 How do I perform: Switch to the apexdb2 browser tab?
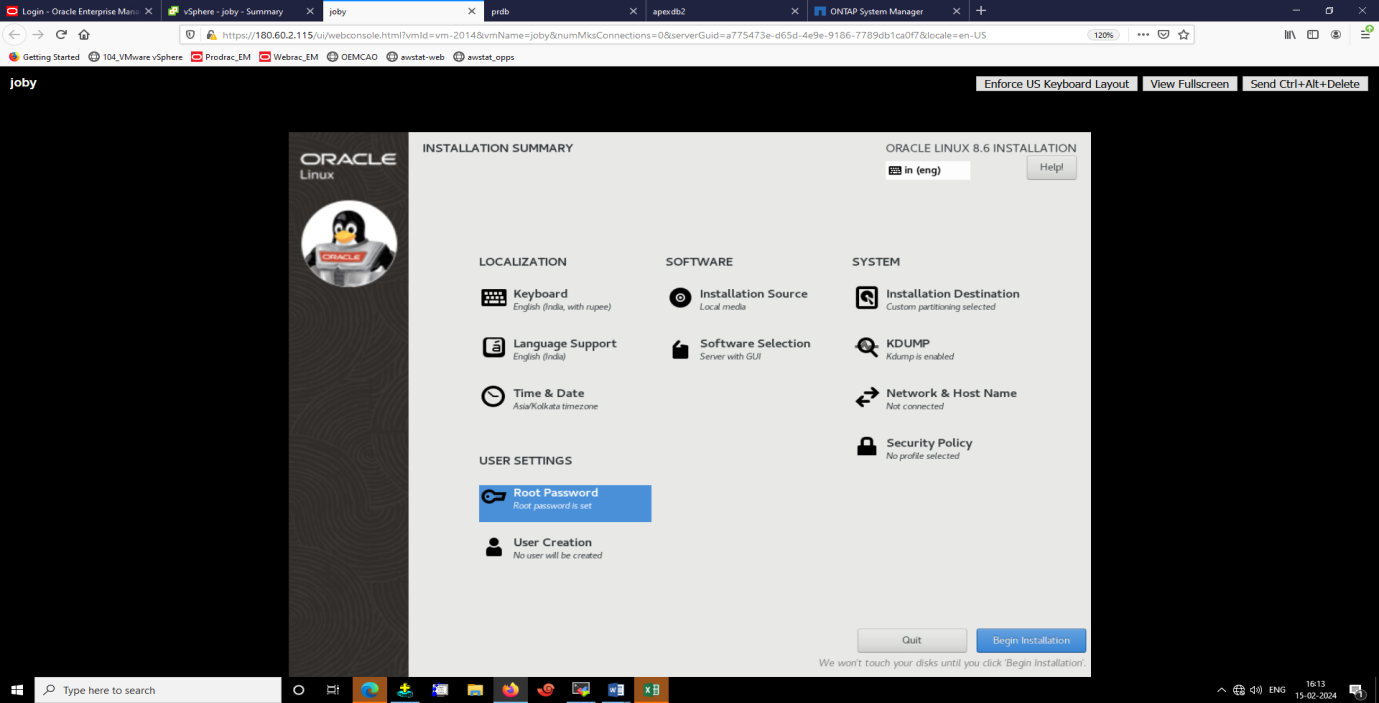(726, 11)
